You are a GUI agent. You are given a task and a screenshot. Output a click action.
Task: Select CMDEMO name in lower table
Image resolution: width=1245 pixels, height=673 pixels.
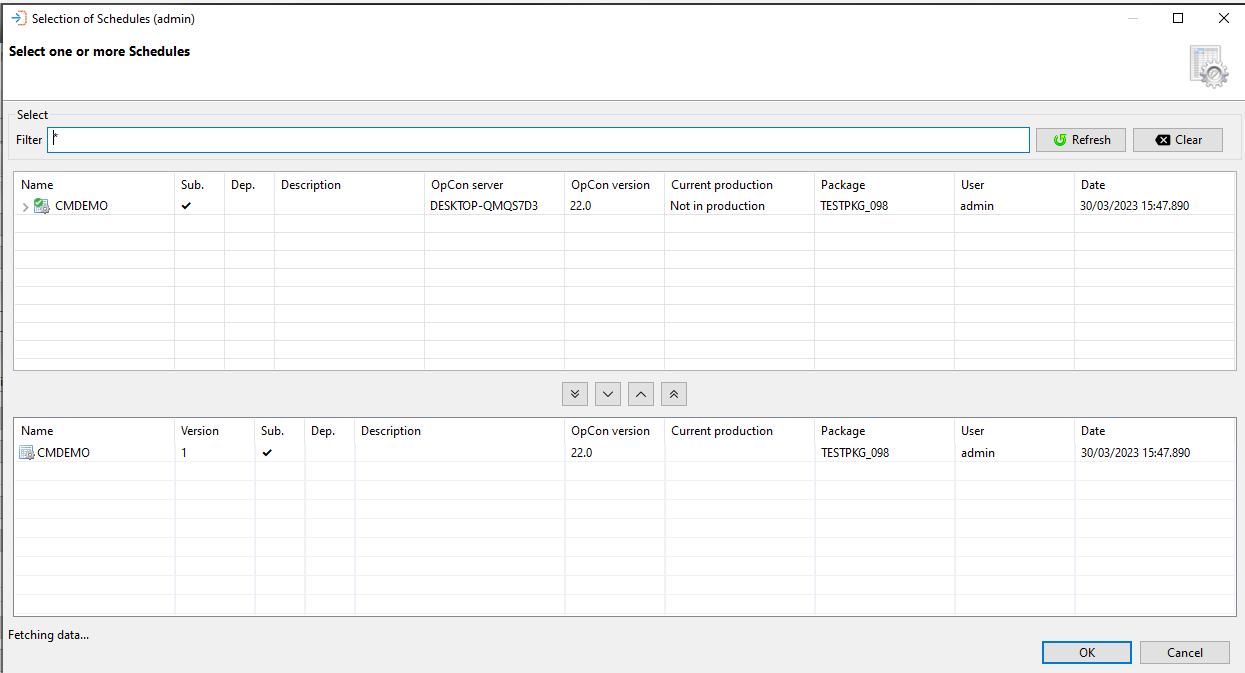pyautogui.click(x=63, y=453)
